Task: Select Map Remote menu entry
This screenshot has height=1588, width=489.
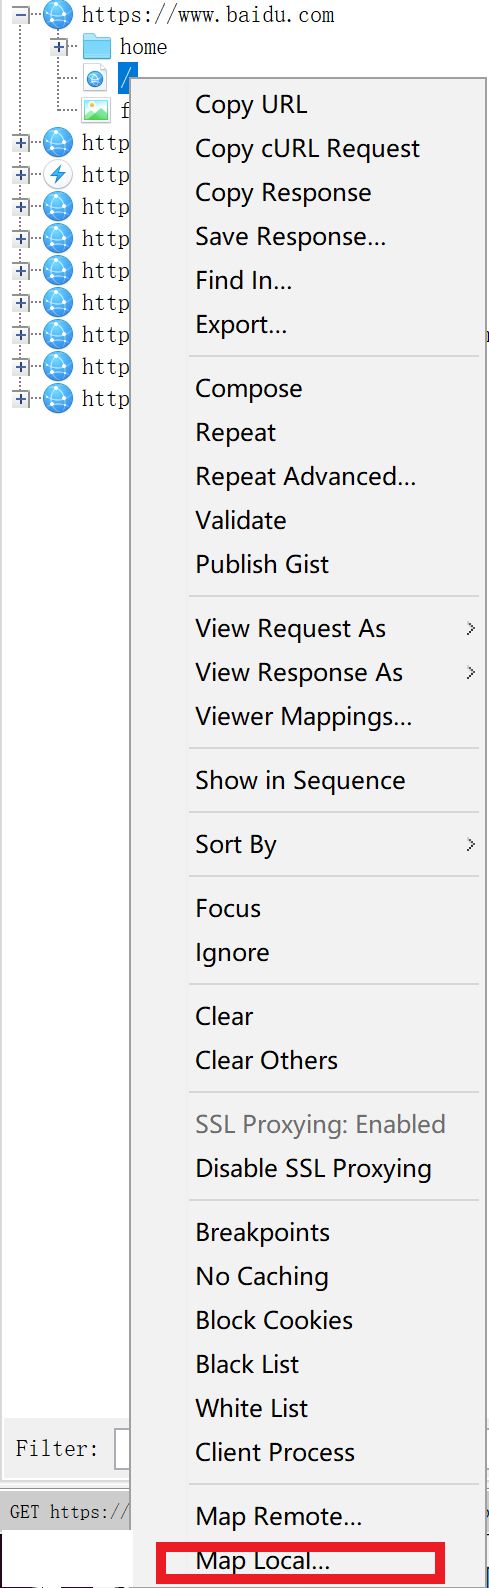Action: point(279,1516)
